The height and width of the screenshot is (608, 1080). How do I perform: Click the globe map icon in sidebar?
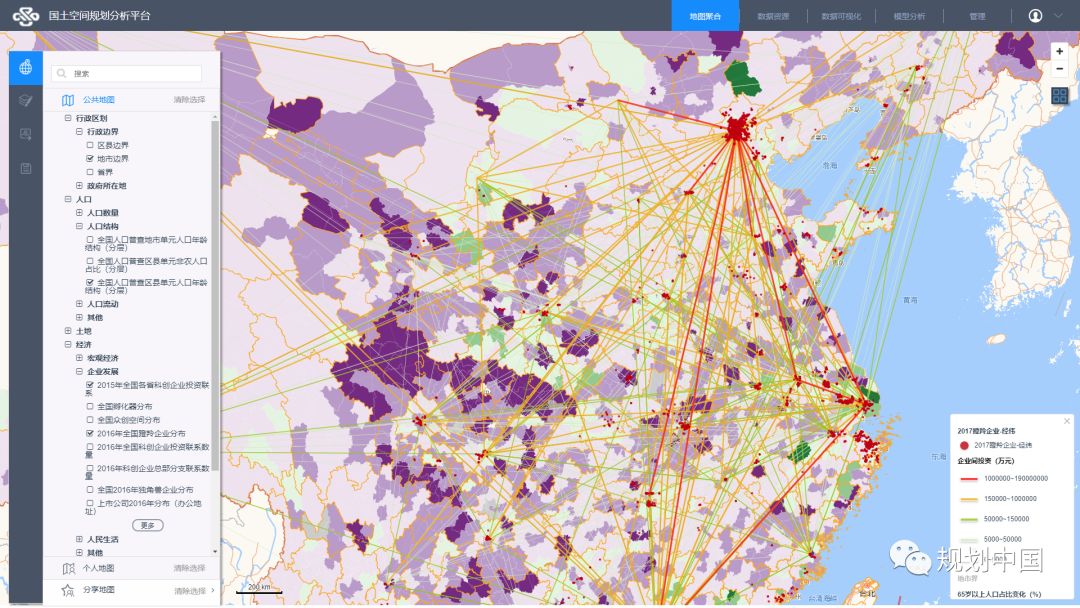point(25,67)
